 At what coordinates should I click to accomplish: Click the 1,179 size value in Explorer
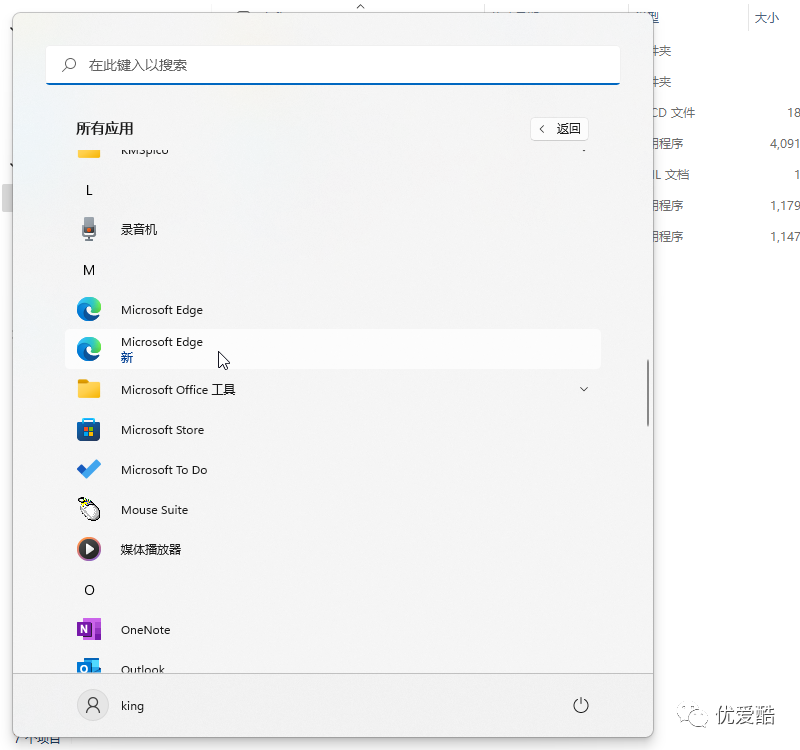pyautogui.click(x=785, y=205)
